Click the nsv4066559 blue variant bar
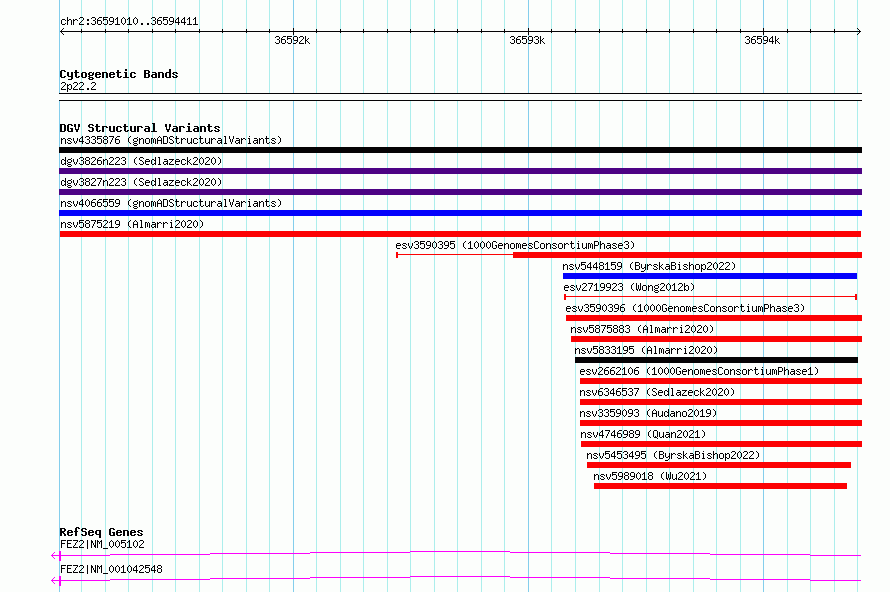This screenshot has width=890, height=592. [460, 213]
